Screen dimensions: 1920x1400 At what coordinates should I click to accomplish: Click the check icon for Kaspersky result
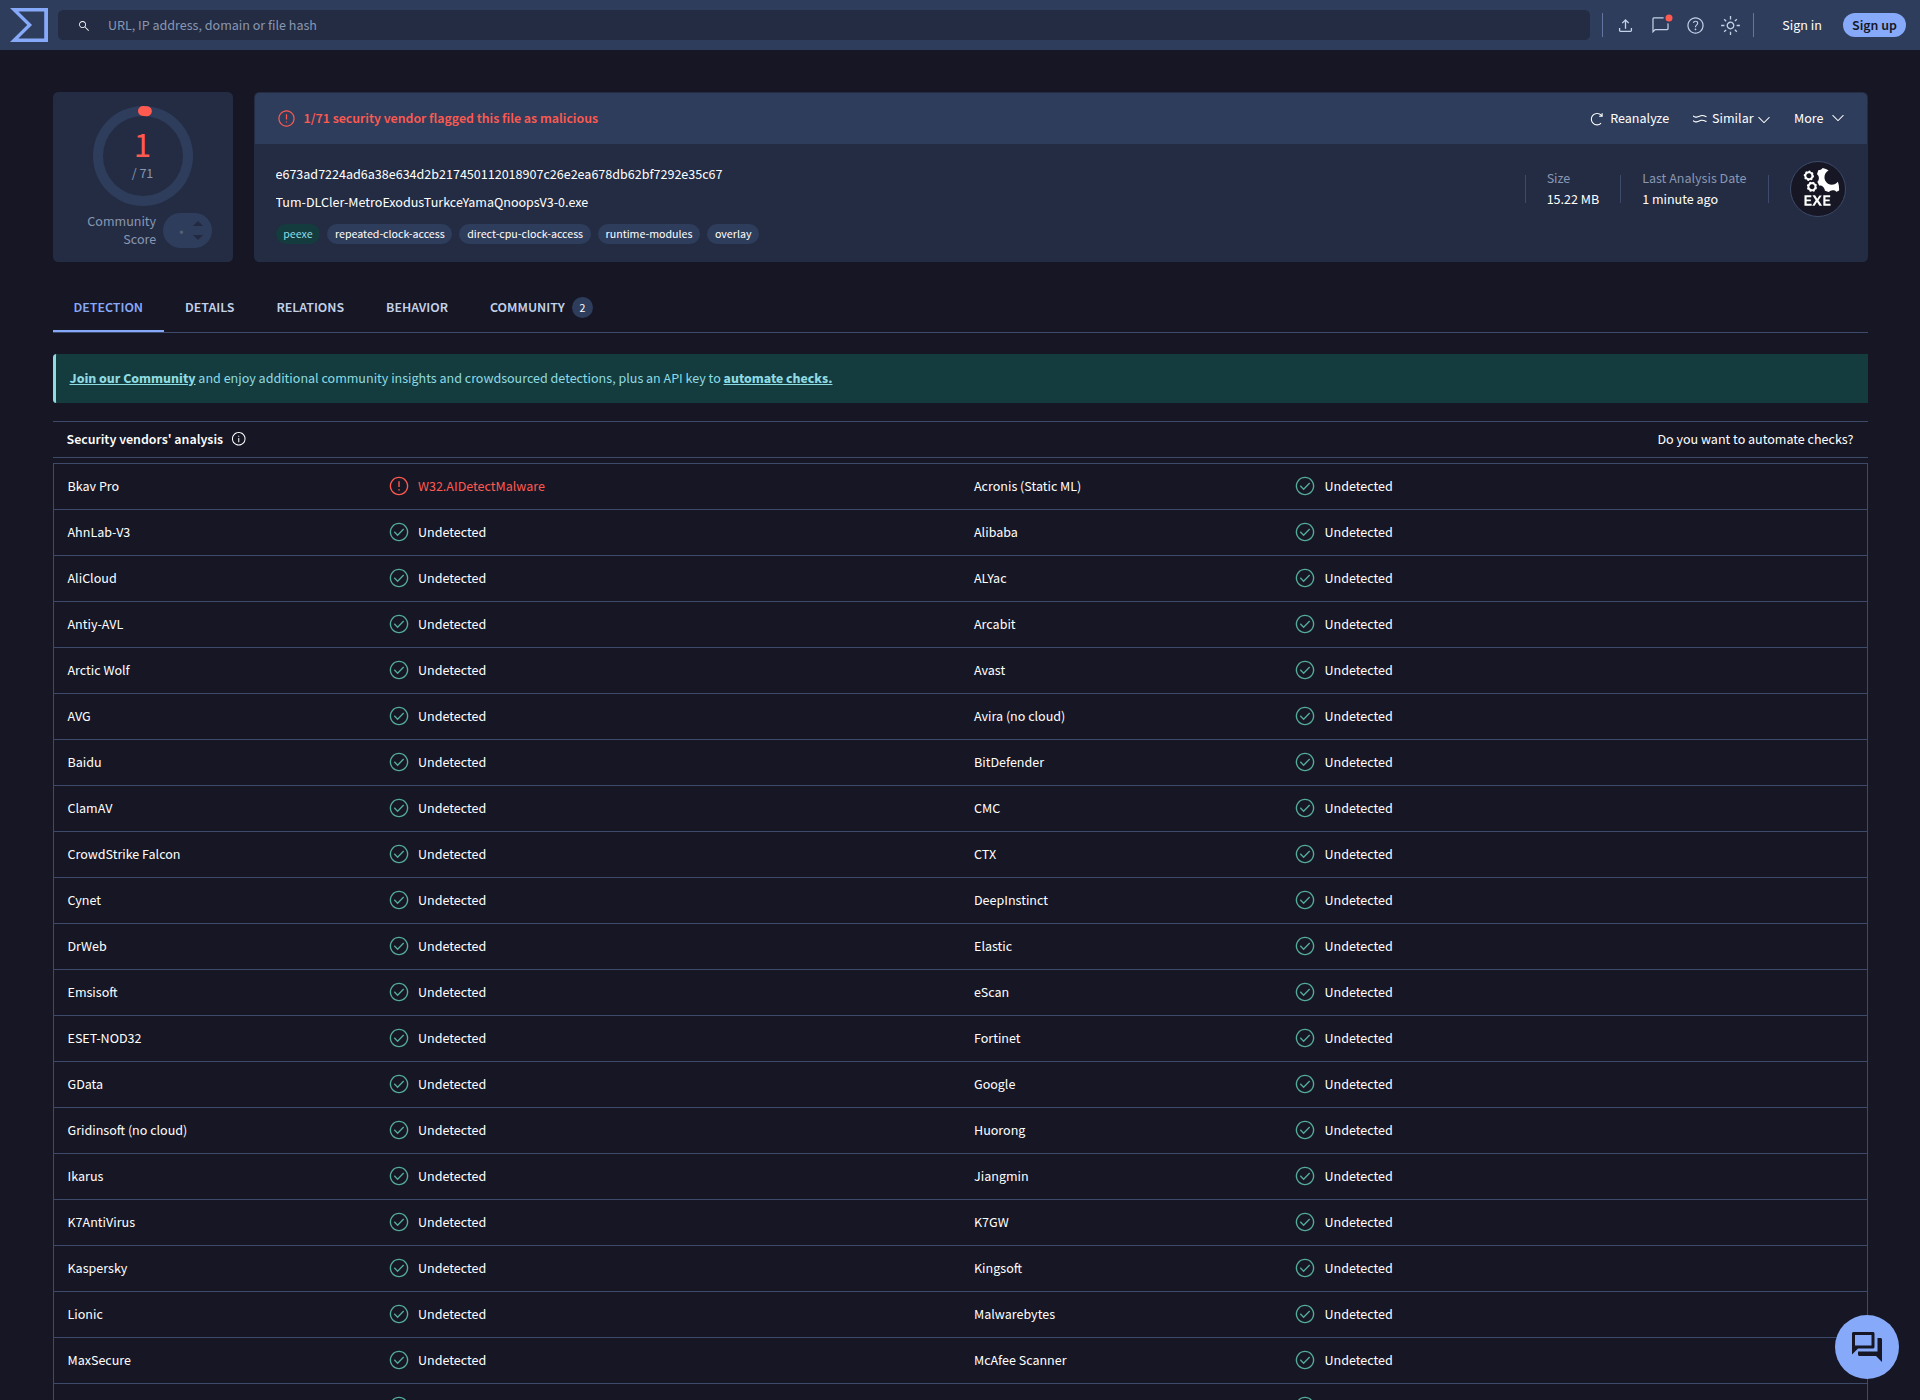pos(399,1269)
